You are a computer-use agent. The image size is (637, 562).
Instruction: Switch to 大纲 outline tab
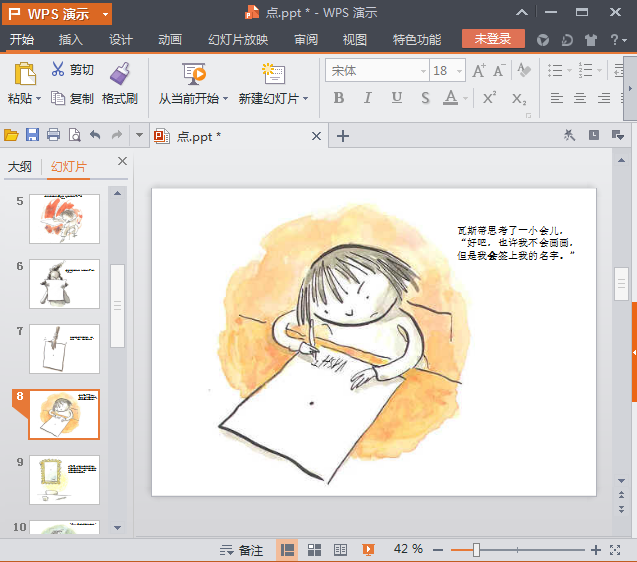pos(20,167)
